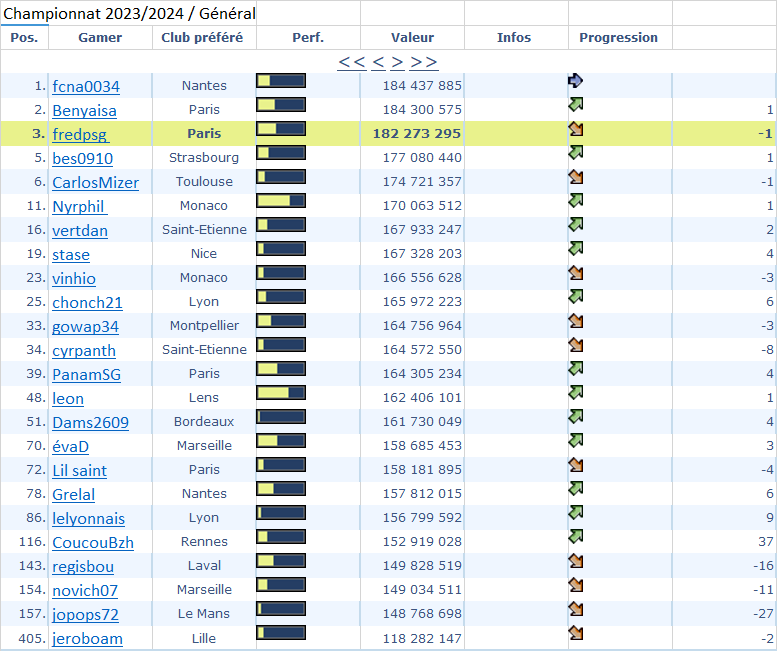The image size is (777, 651).
Task: Click the Pos. column header
Action: (24, 38)
